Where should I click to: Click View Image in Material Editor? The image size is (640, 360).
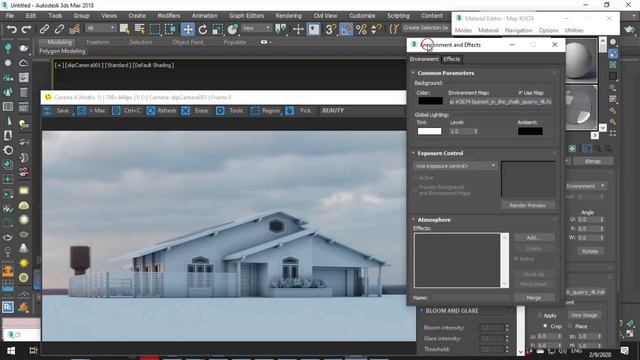point(584,315)
